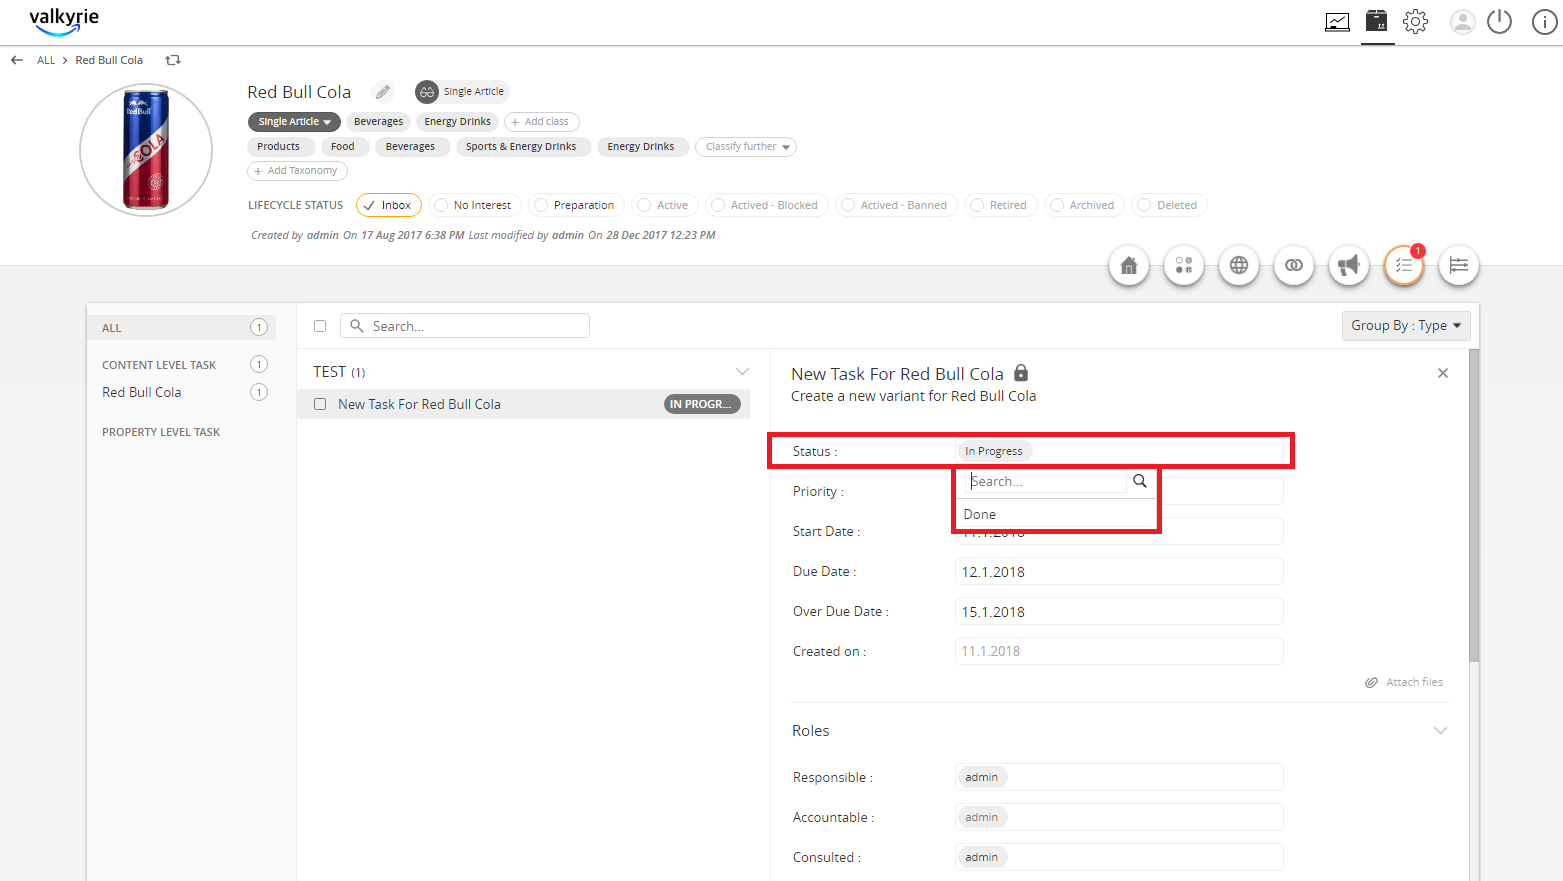Go back using the left arrow
Image resolution: width=1563 pixels, height=881 pixels.
[x=17, y=60]
